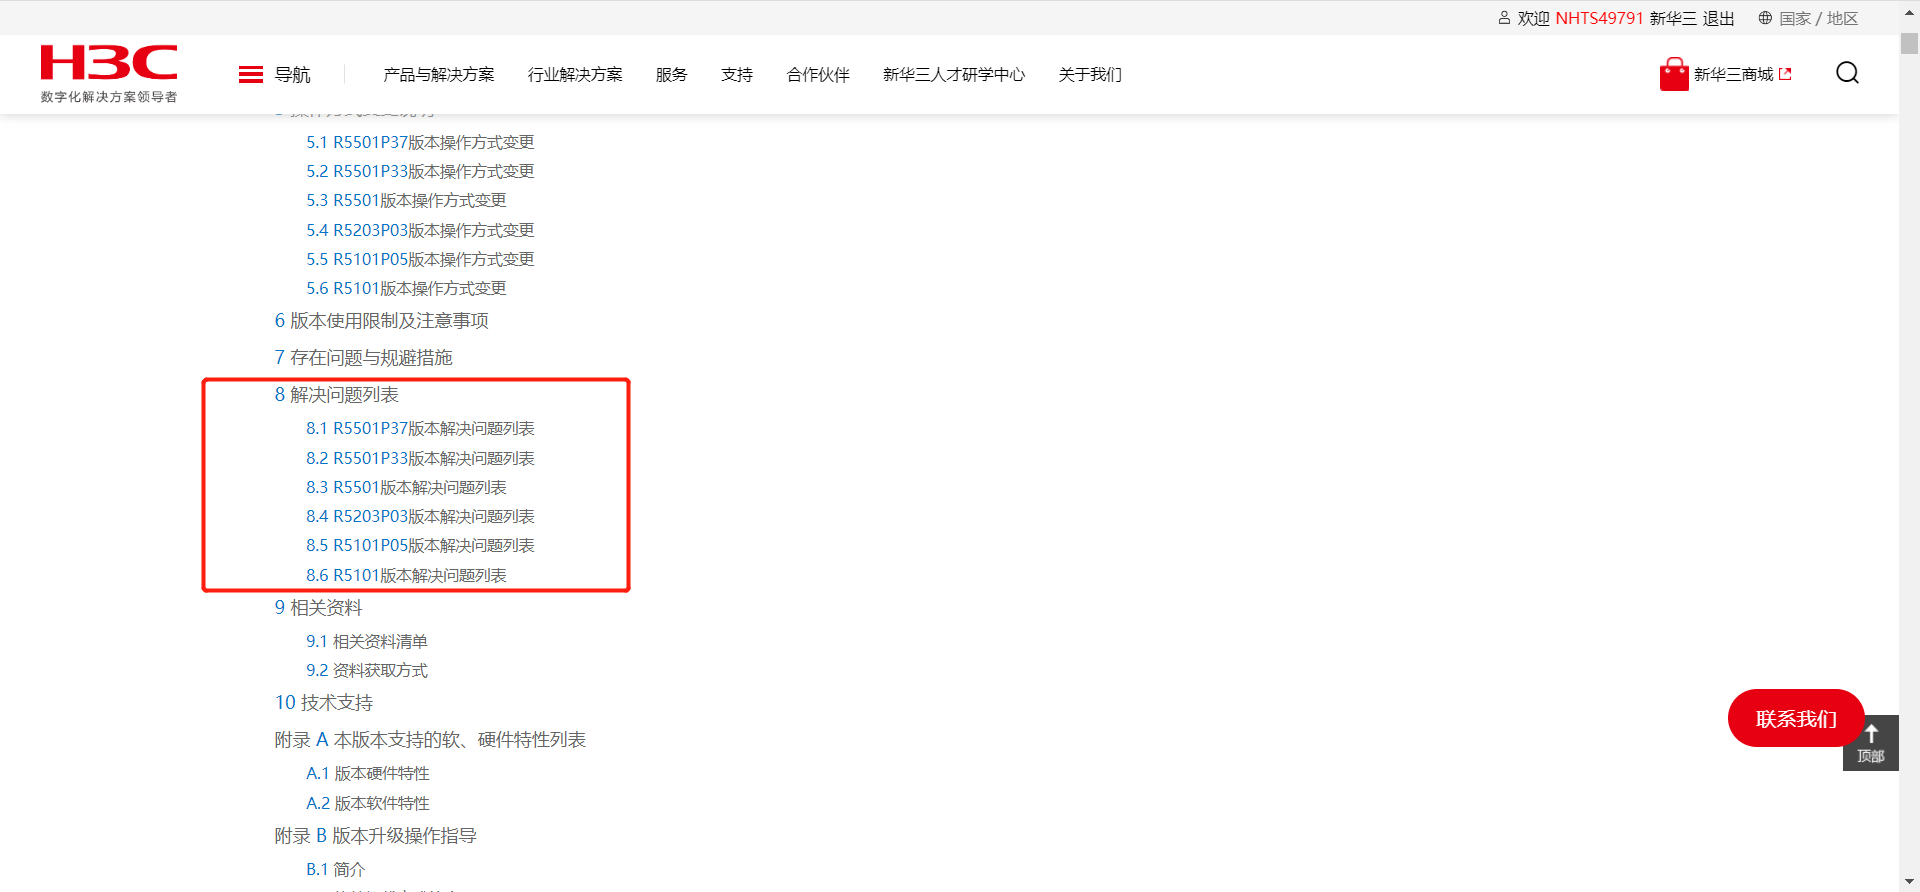Open section 6 版本使用限制及注意事项

[x=382, y=320]
